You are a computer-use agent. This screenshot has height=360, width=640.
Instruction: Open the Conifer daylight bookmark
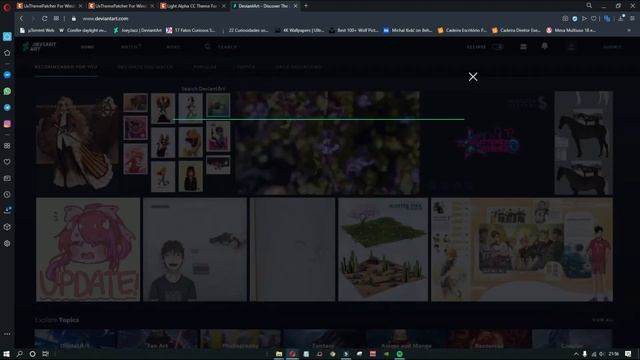[x=83, y=30]
